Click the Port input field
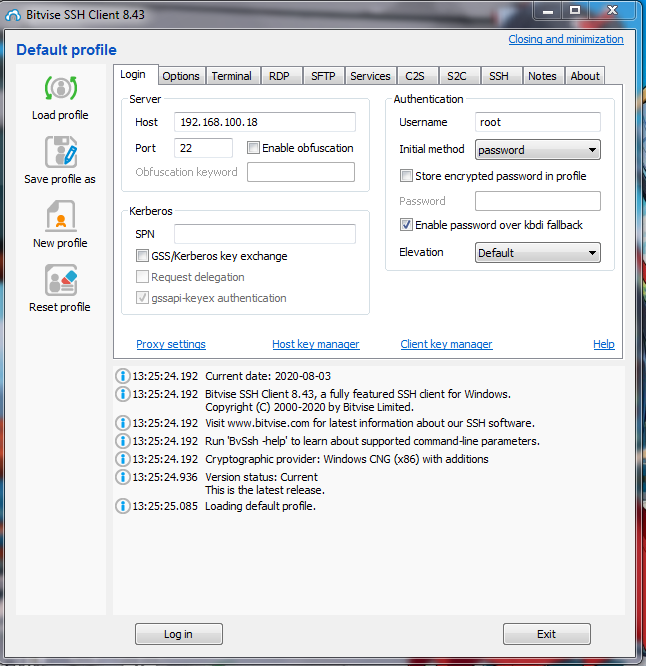Viewport: 646px width, 666px height. click(203, 148)
